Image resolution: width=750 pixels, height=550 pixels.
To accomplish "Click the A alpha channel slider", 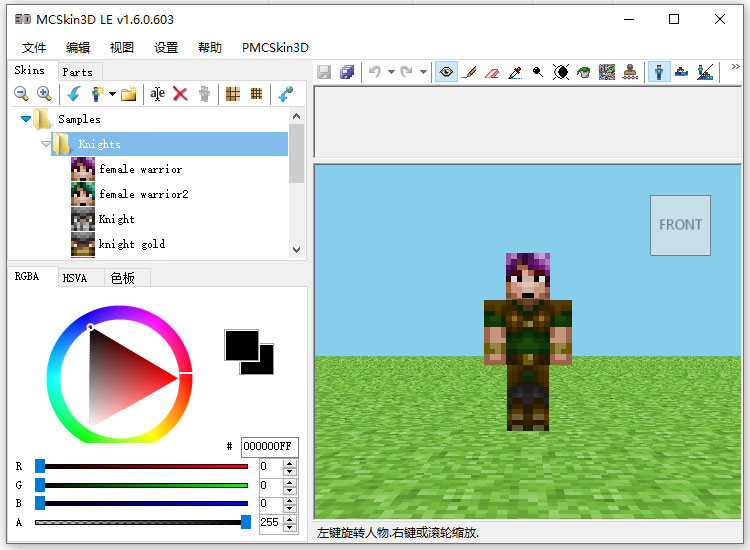I will point(143,522).
